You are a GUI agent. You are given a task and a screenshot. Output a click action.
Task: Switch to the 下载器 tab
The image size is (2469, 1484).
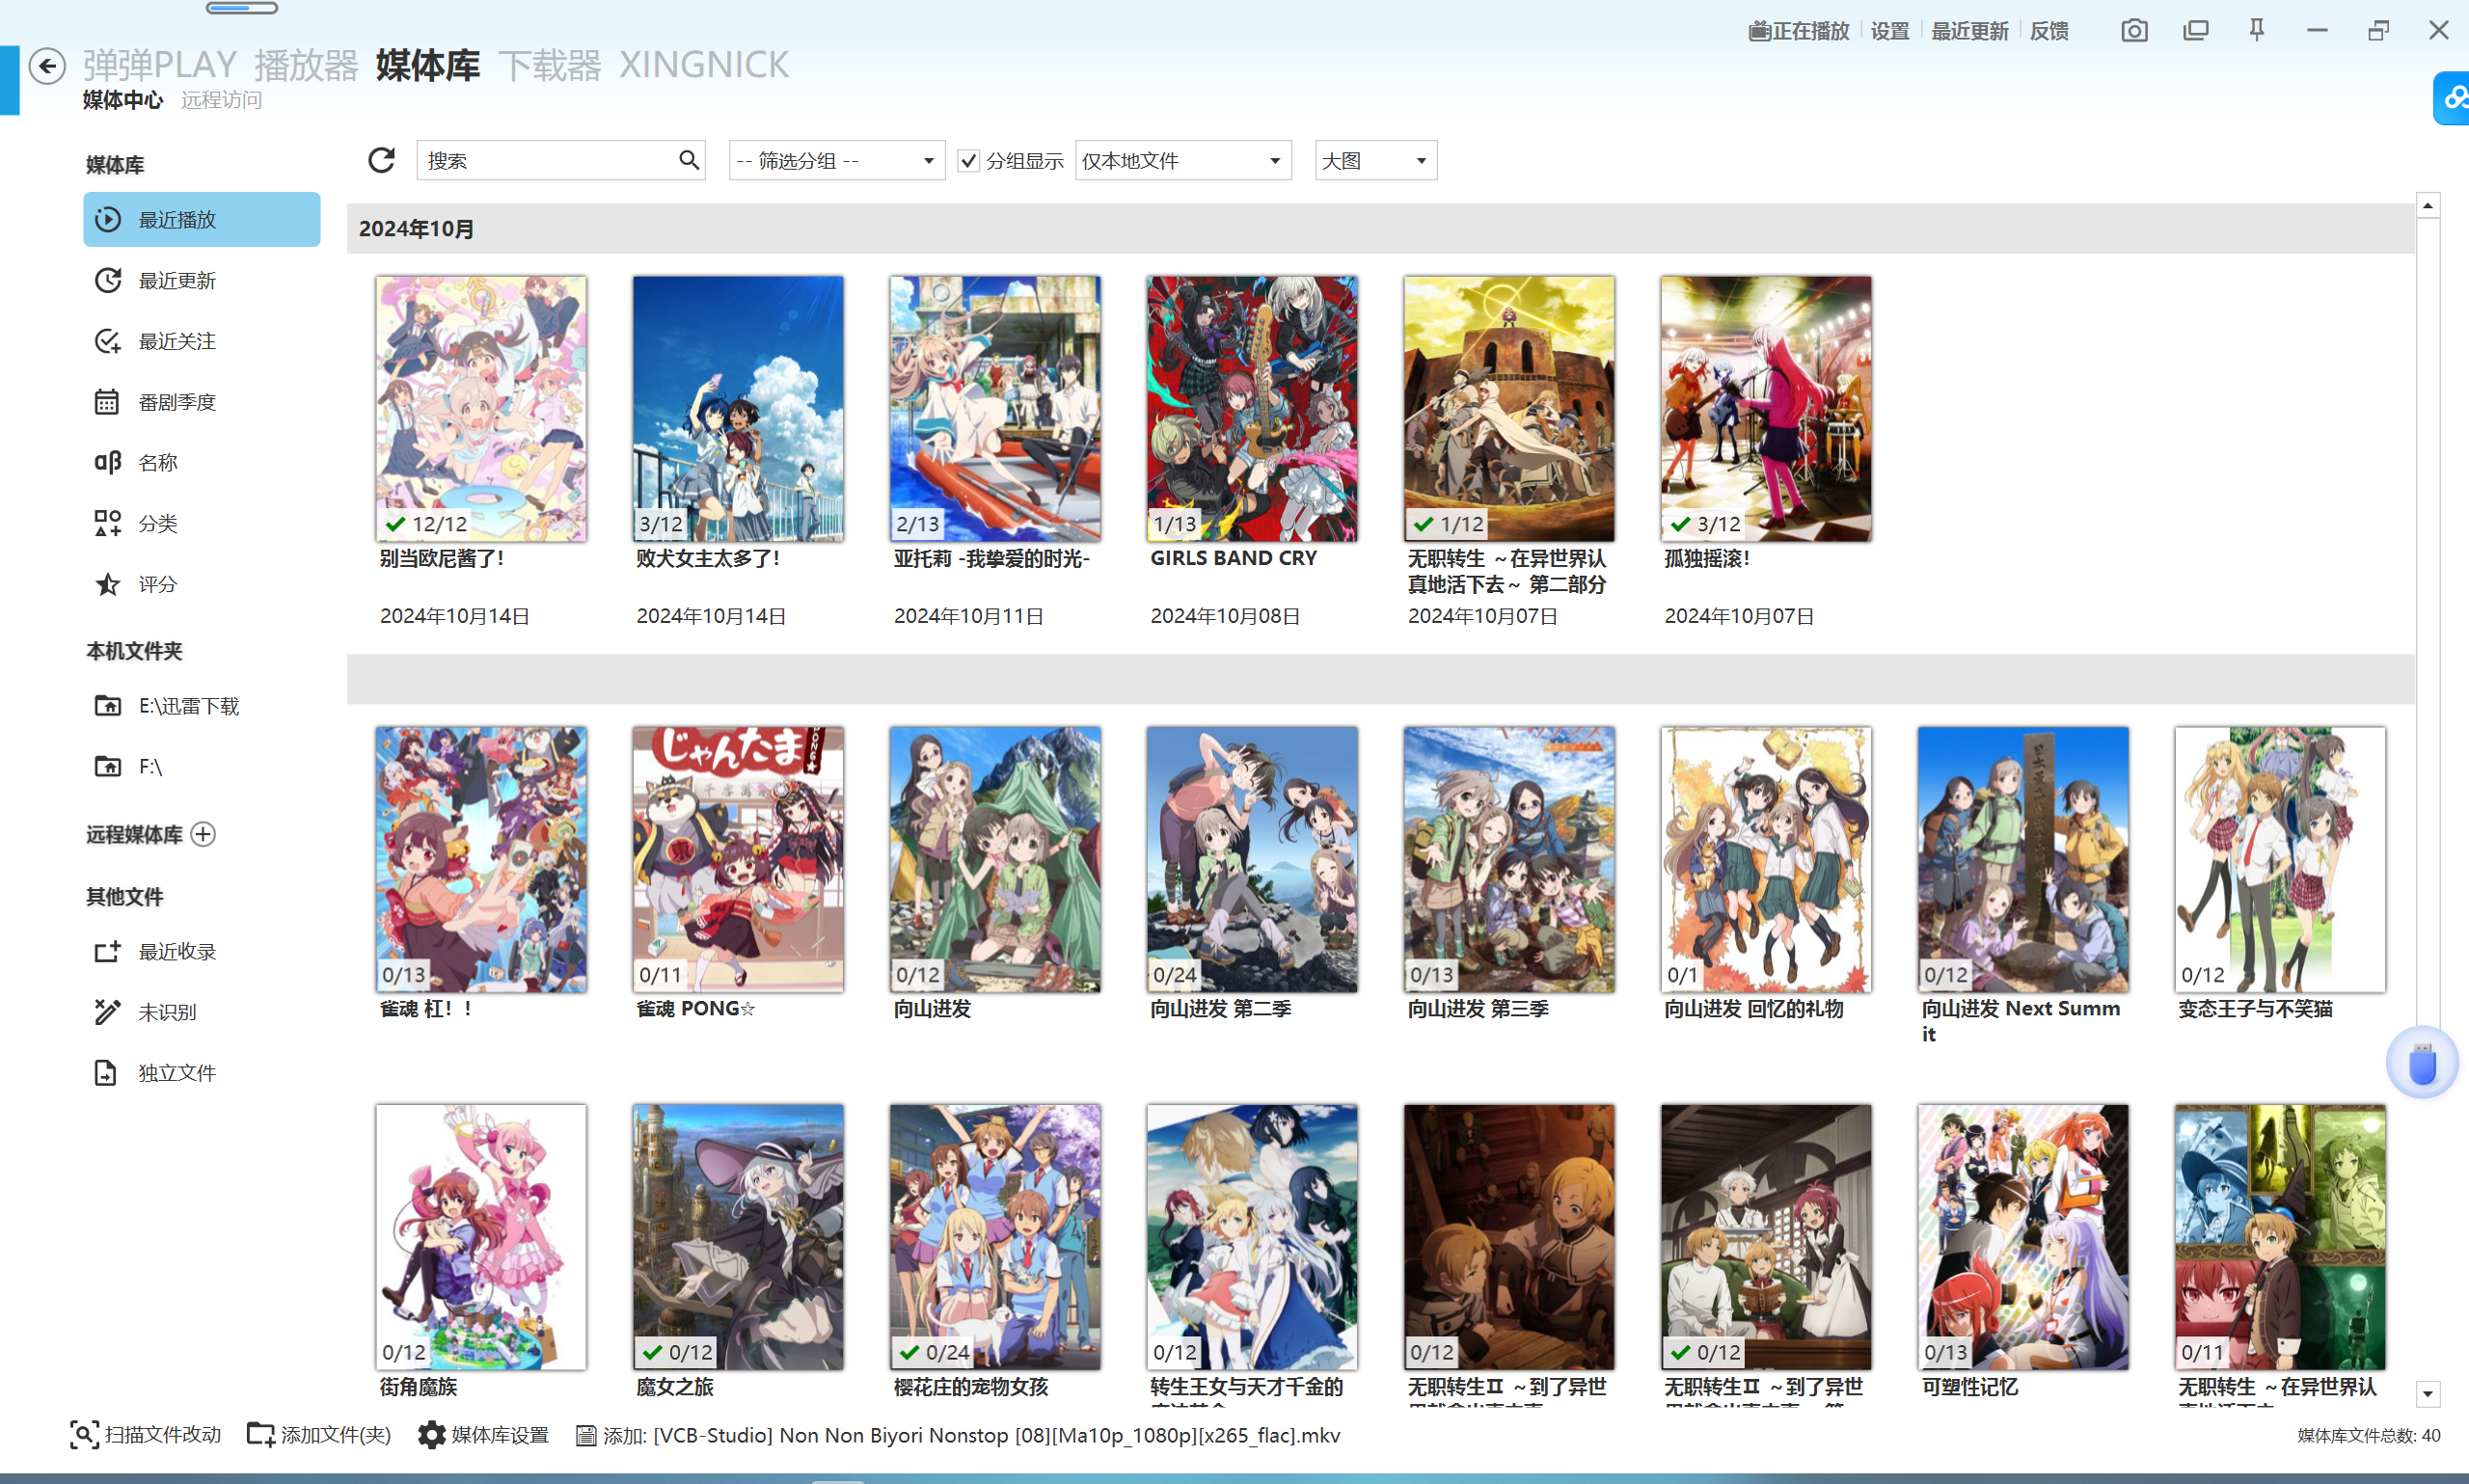click(x=550, y=65)
